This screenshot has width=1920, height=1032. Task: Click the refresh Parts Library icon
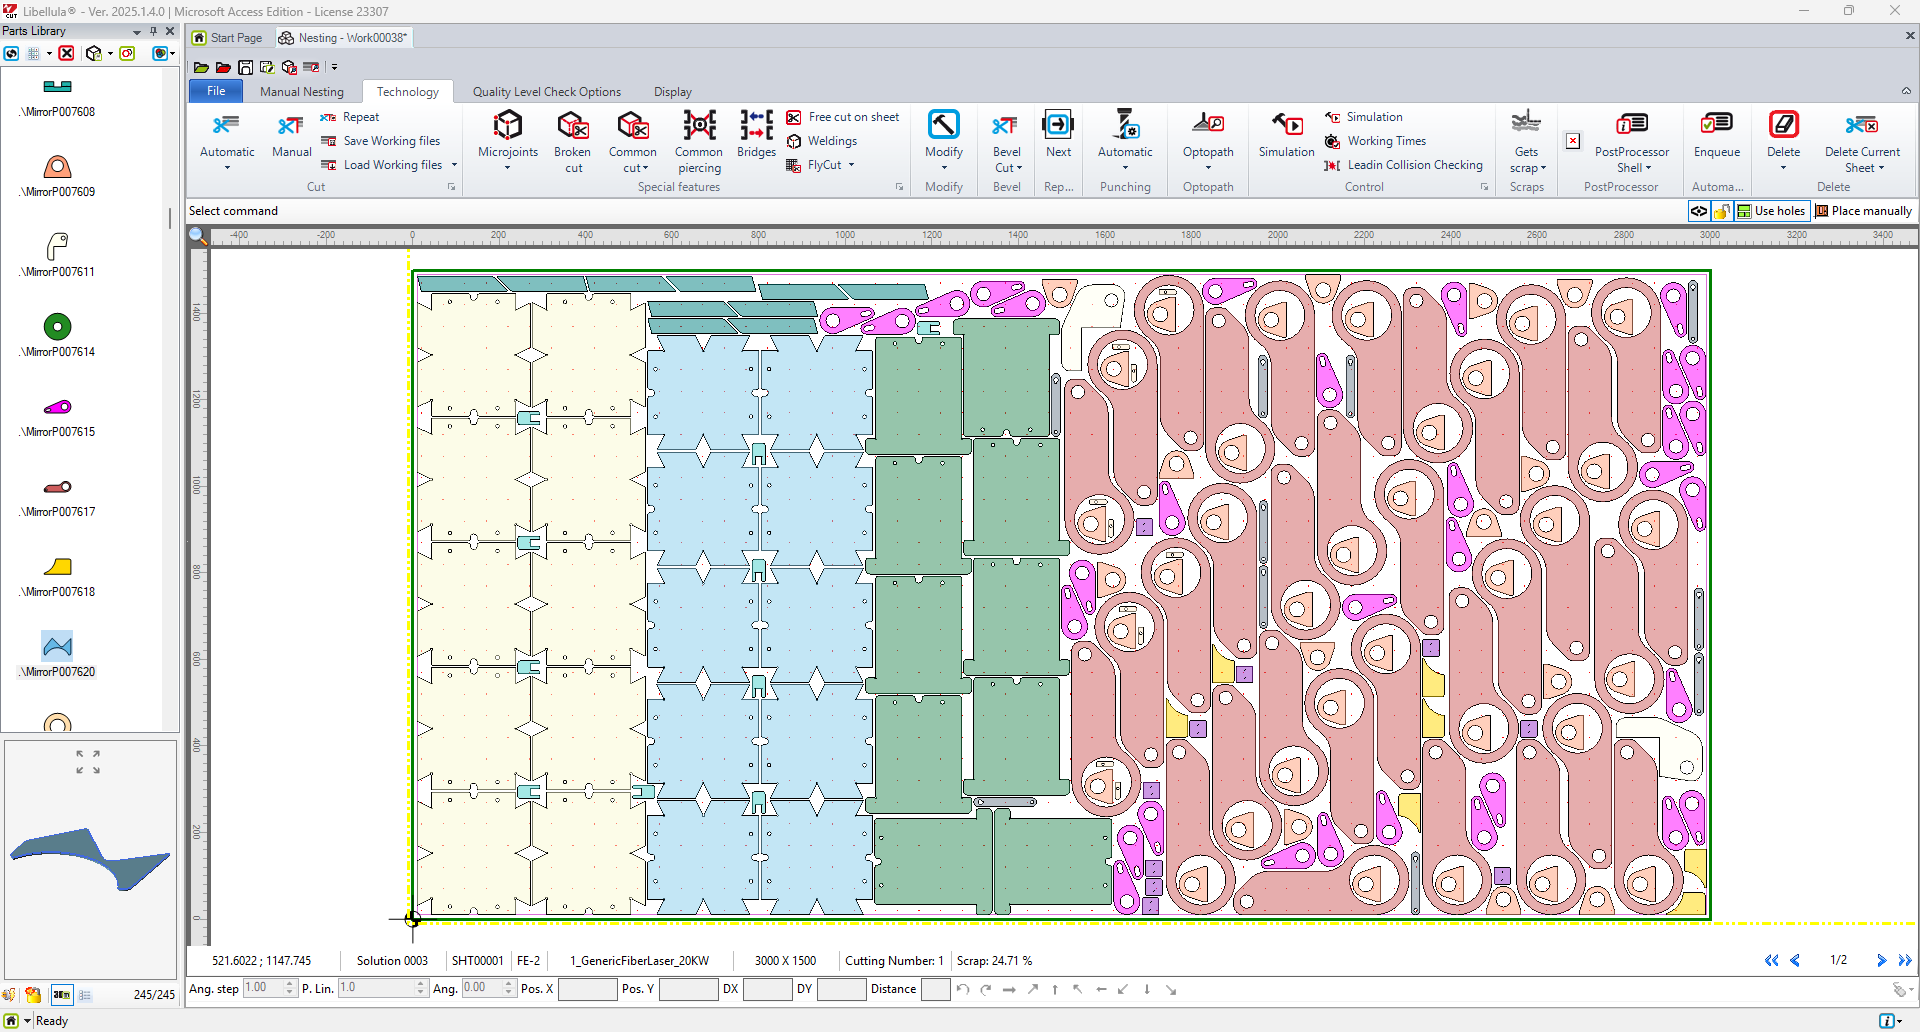(11, 53)
